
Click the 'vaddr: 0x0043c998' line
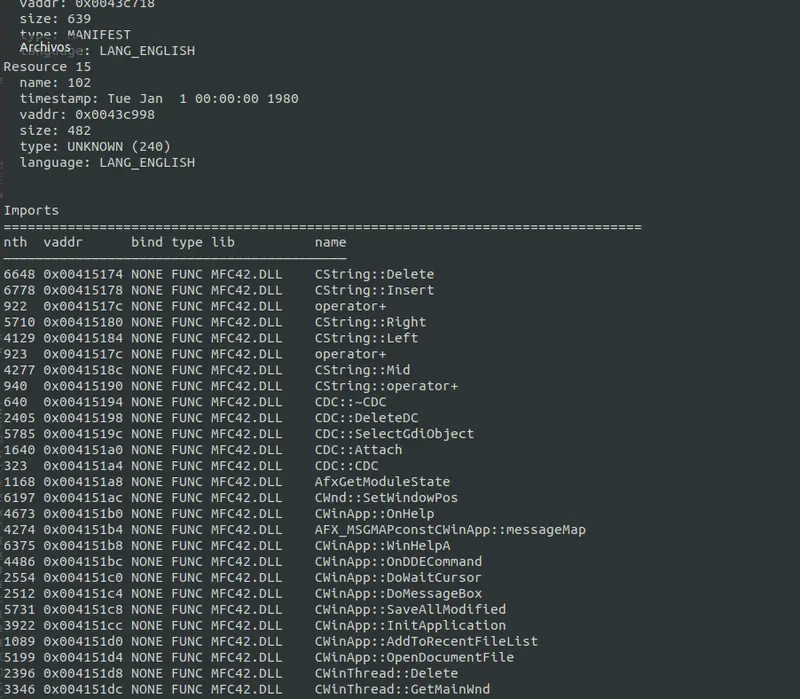pos(87,114)
